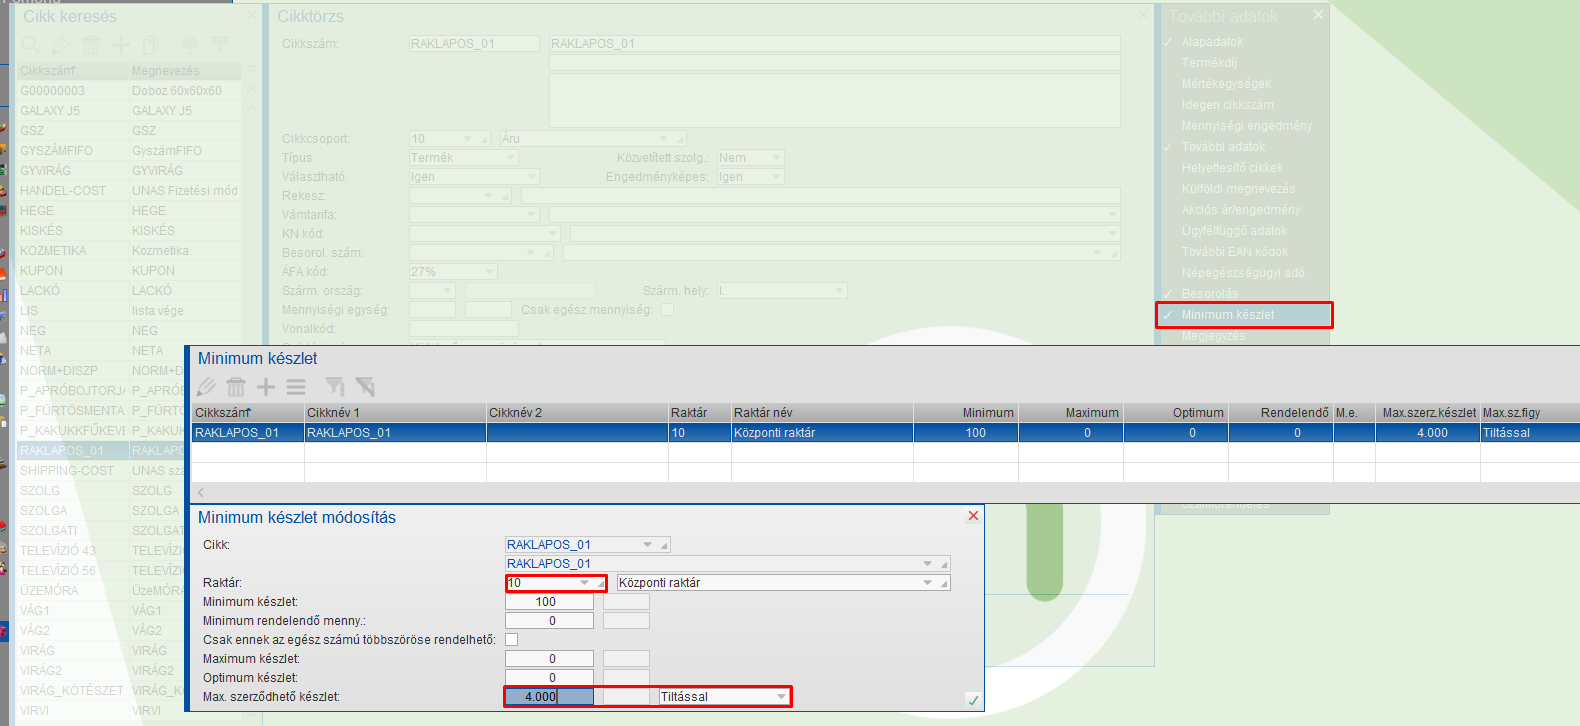1580x726 pixels.
Task: Close the Cikktörzs panel
Action: coord(1145,15)
